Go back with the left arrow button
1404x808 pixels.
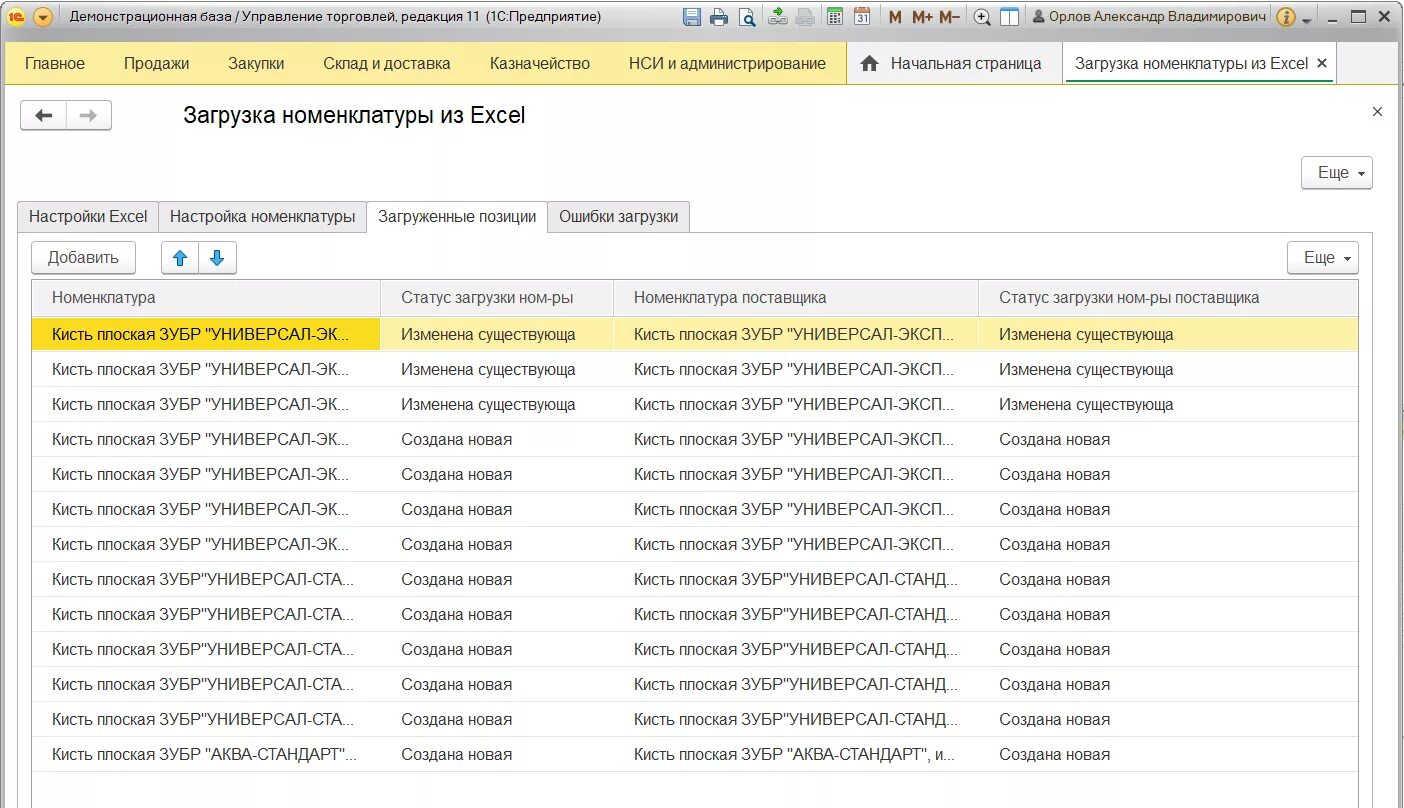44,115
